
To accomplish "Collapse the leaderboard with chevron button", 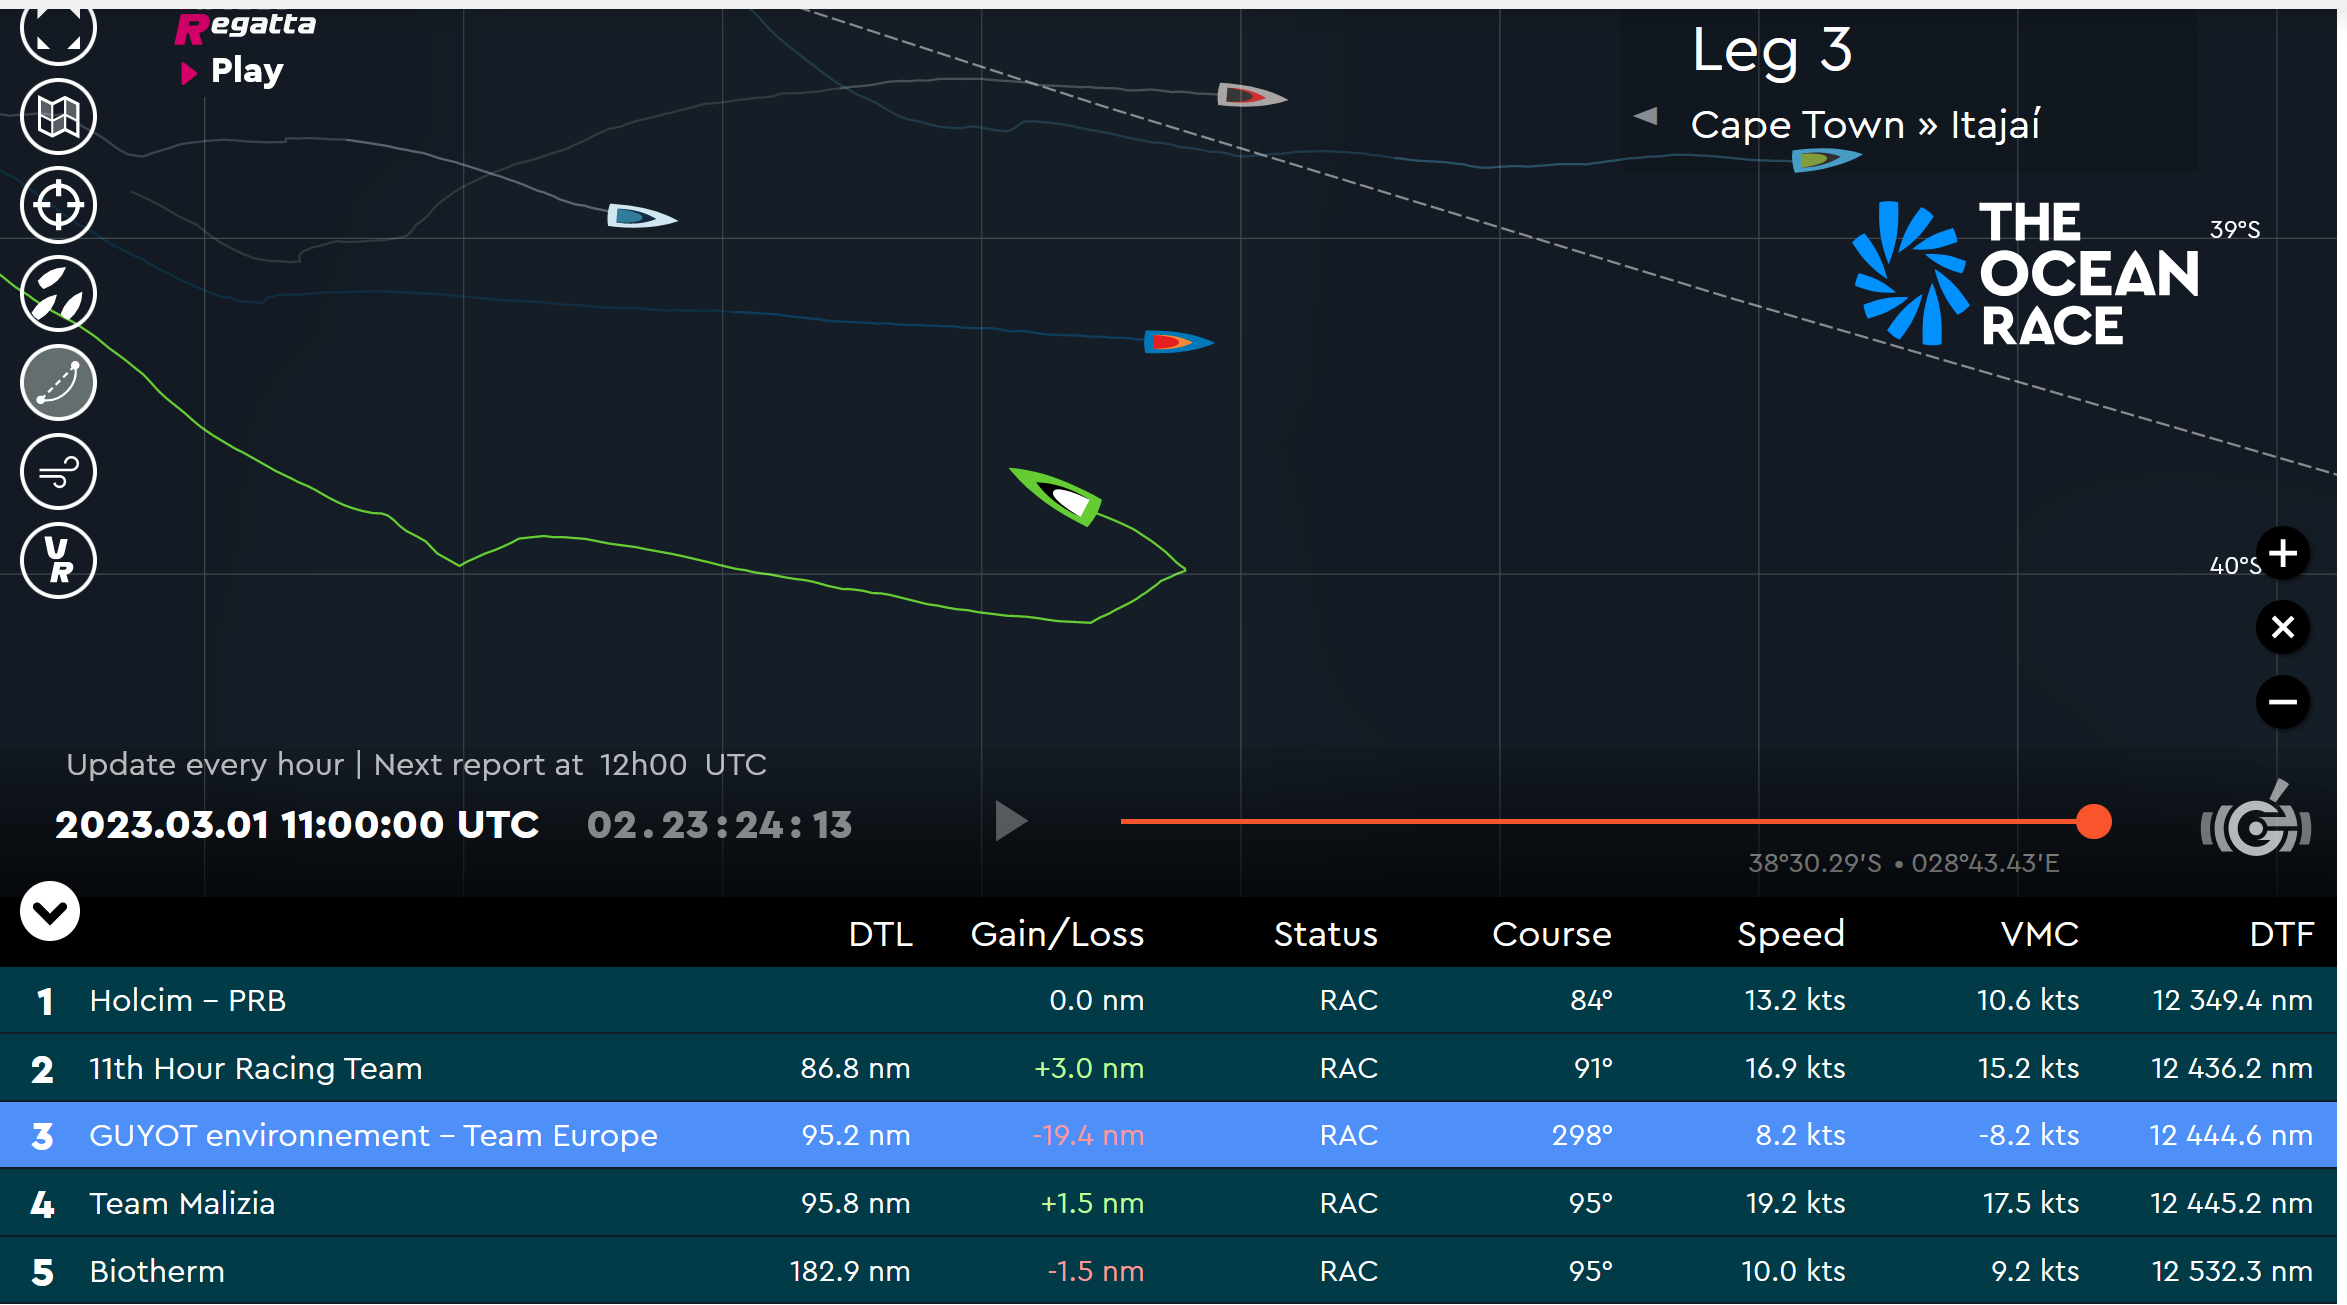I will [x=50, y=911].
